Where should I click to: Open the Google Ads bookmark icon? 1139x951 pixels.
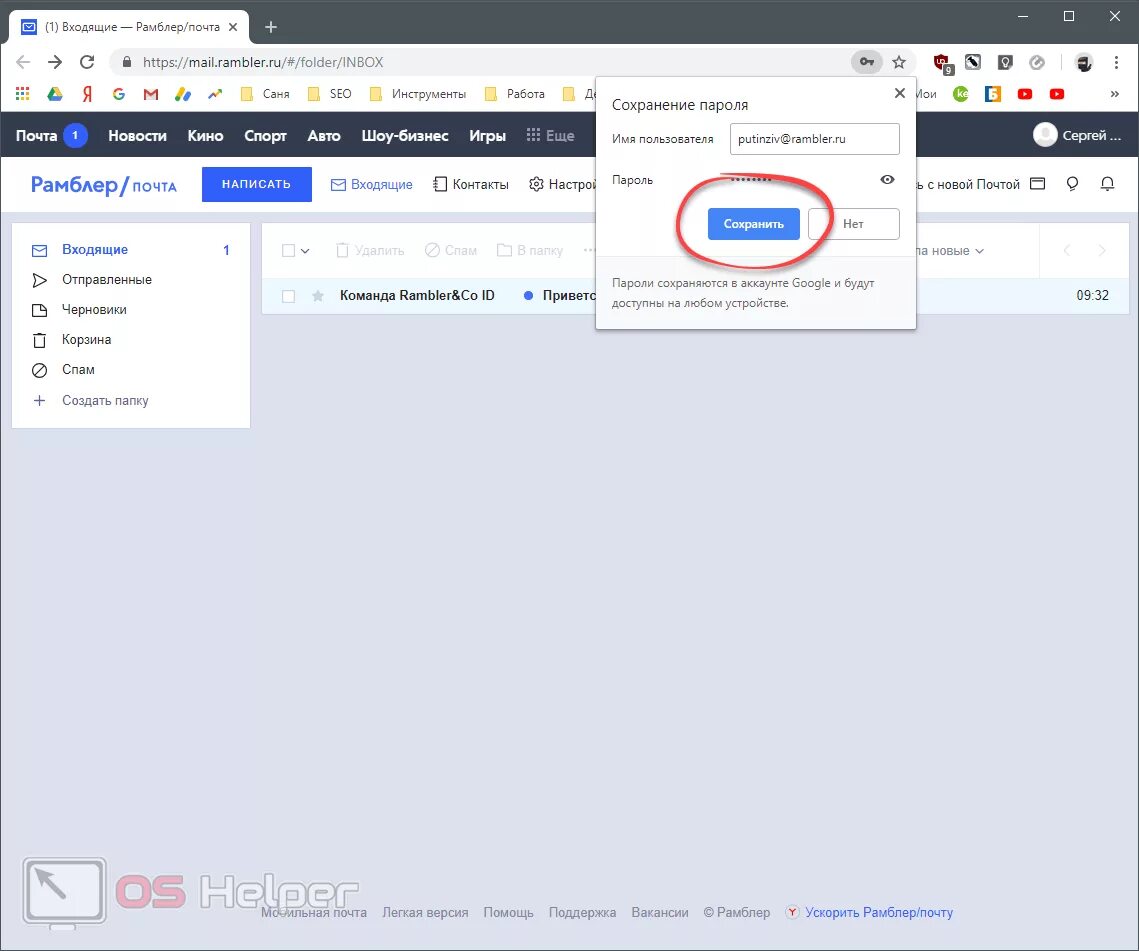click(183, 94)
